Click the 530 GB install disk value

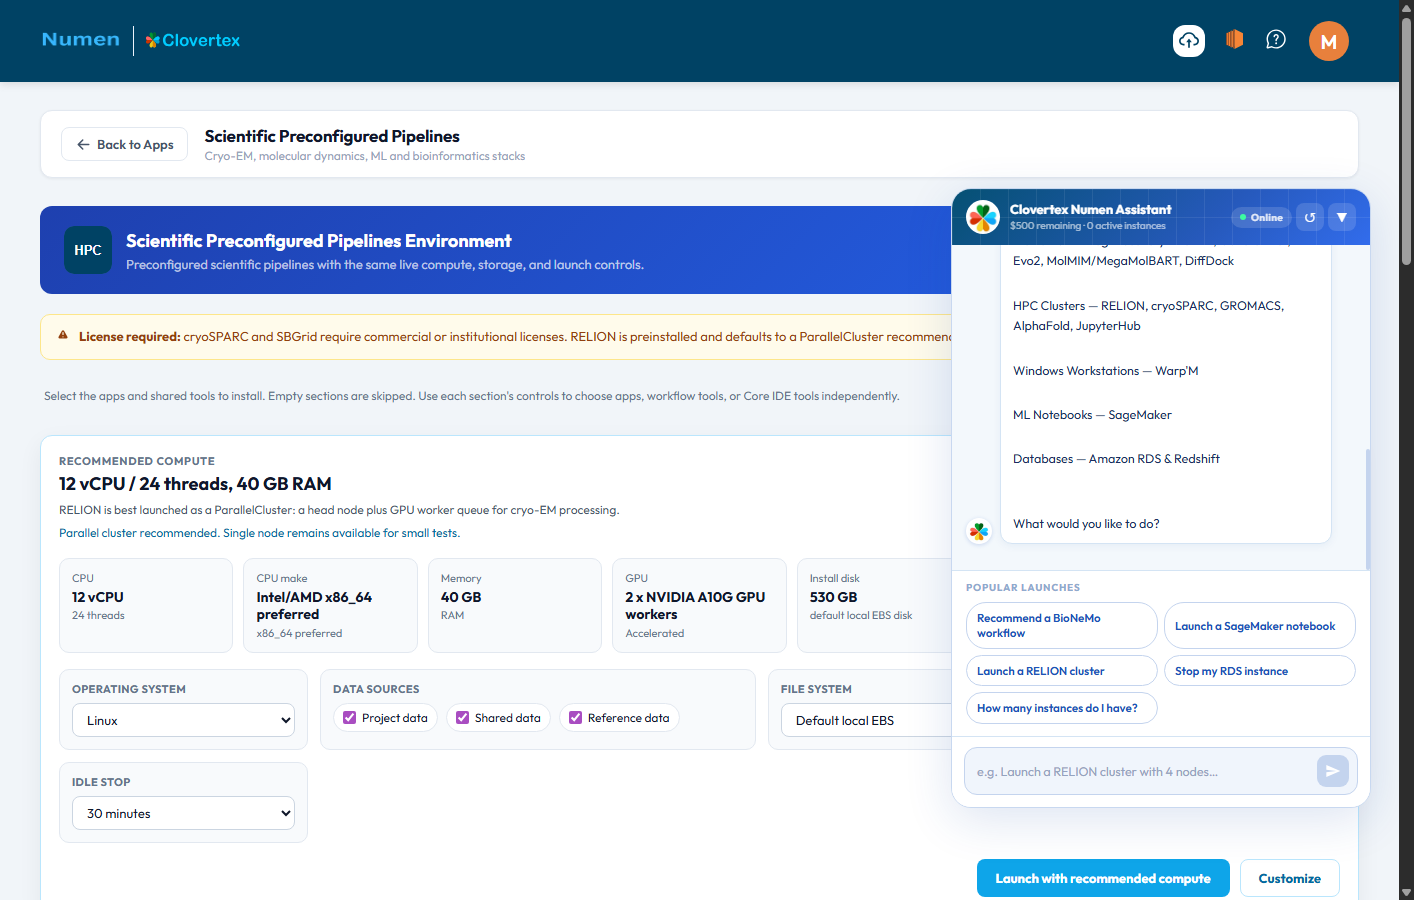[x=833, y=597]
